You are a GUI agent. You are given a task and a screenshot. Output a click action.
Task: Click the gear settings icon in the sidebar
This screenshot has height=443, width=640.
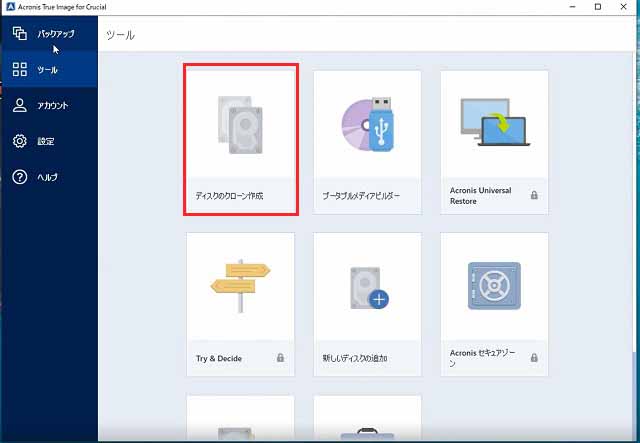[20, 141]
